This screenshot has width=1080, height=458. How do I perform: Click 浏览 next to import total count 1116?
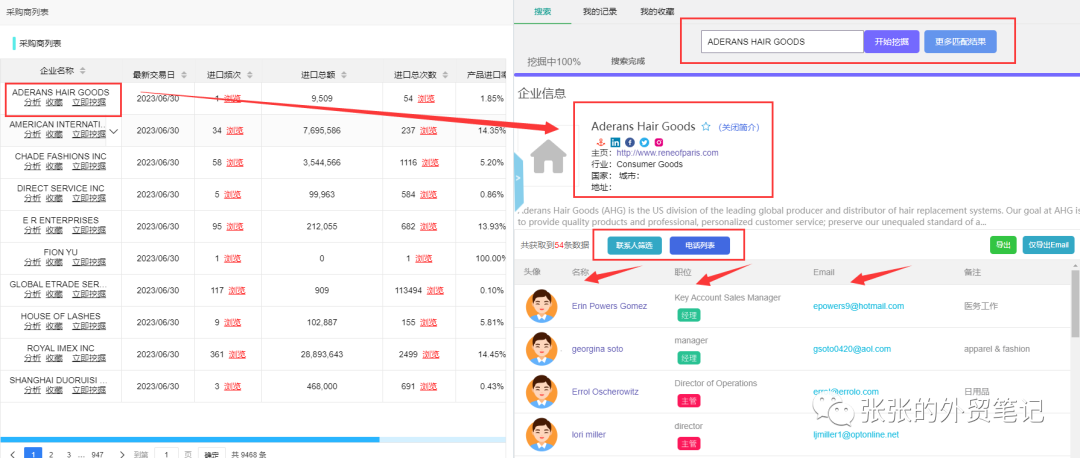430,163
